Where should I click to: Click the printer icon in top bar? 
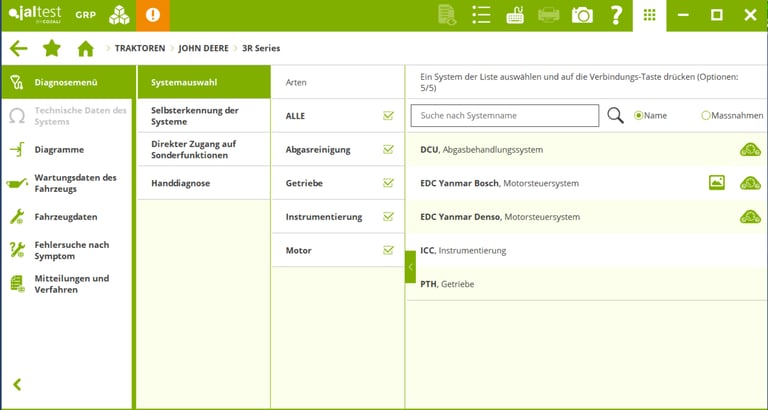click(x=549, y=15)
